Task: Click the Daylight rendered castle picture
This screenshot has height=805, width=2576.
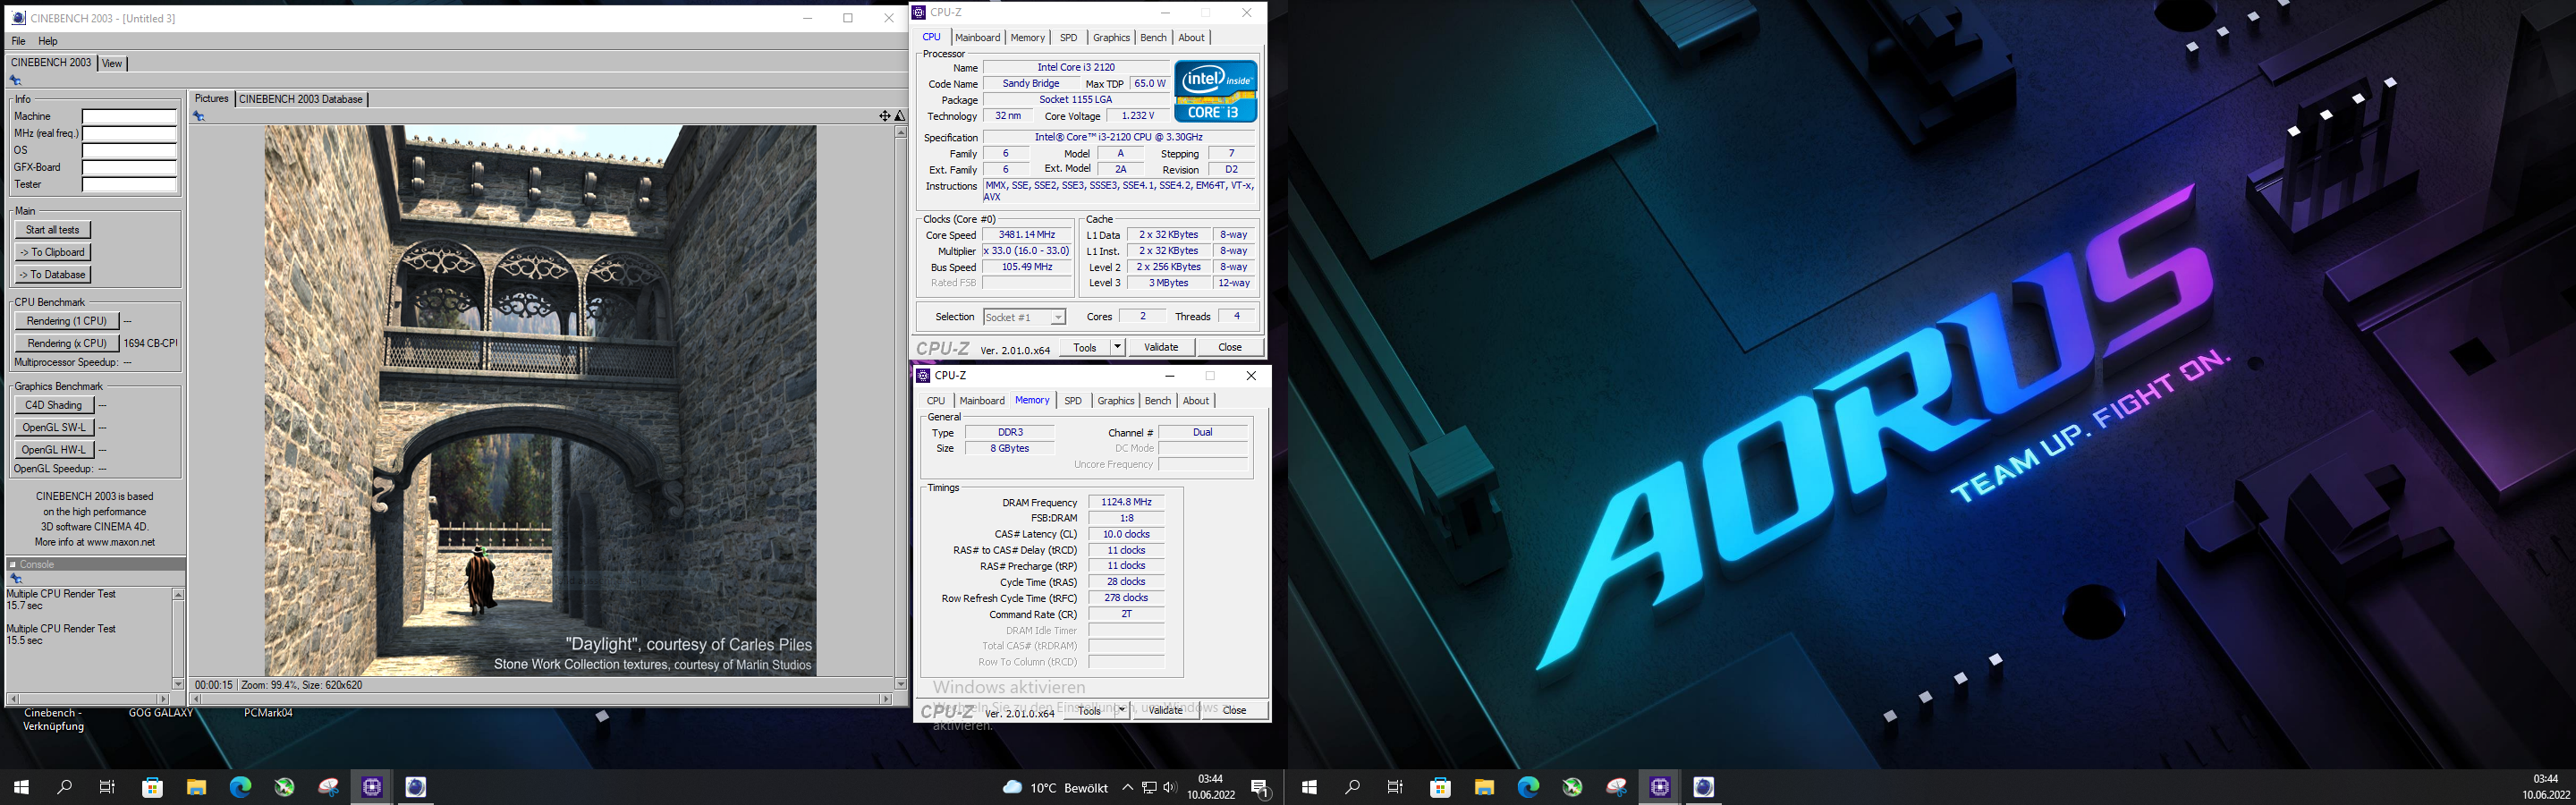Action: click(x=540, y=400)
